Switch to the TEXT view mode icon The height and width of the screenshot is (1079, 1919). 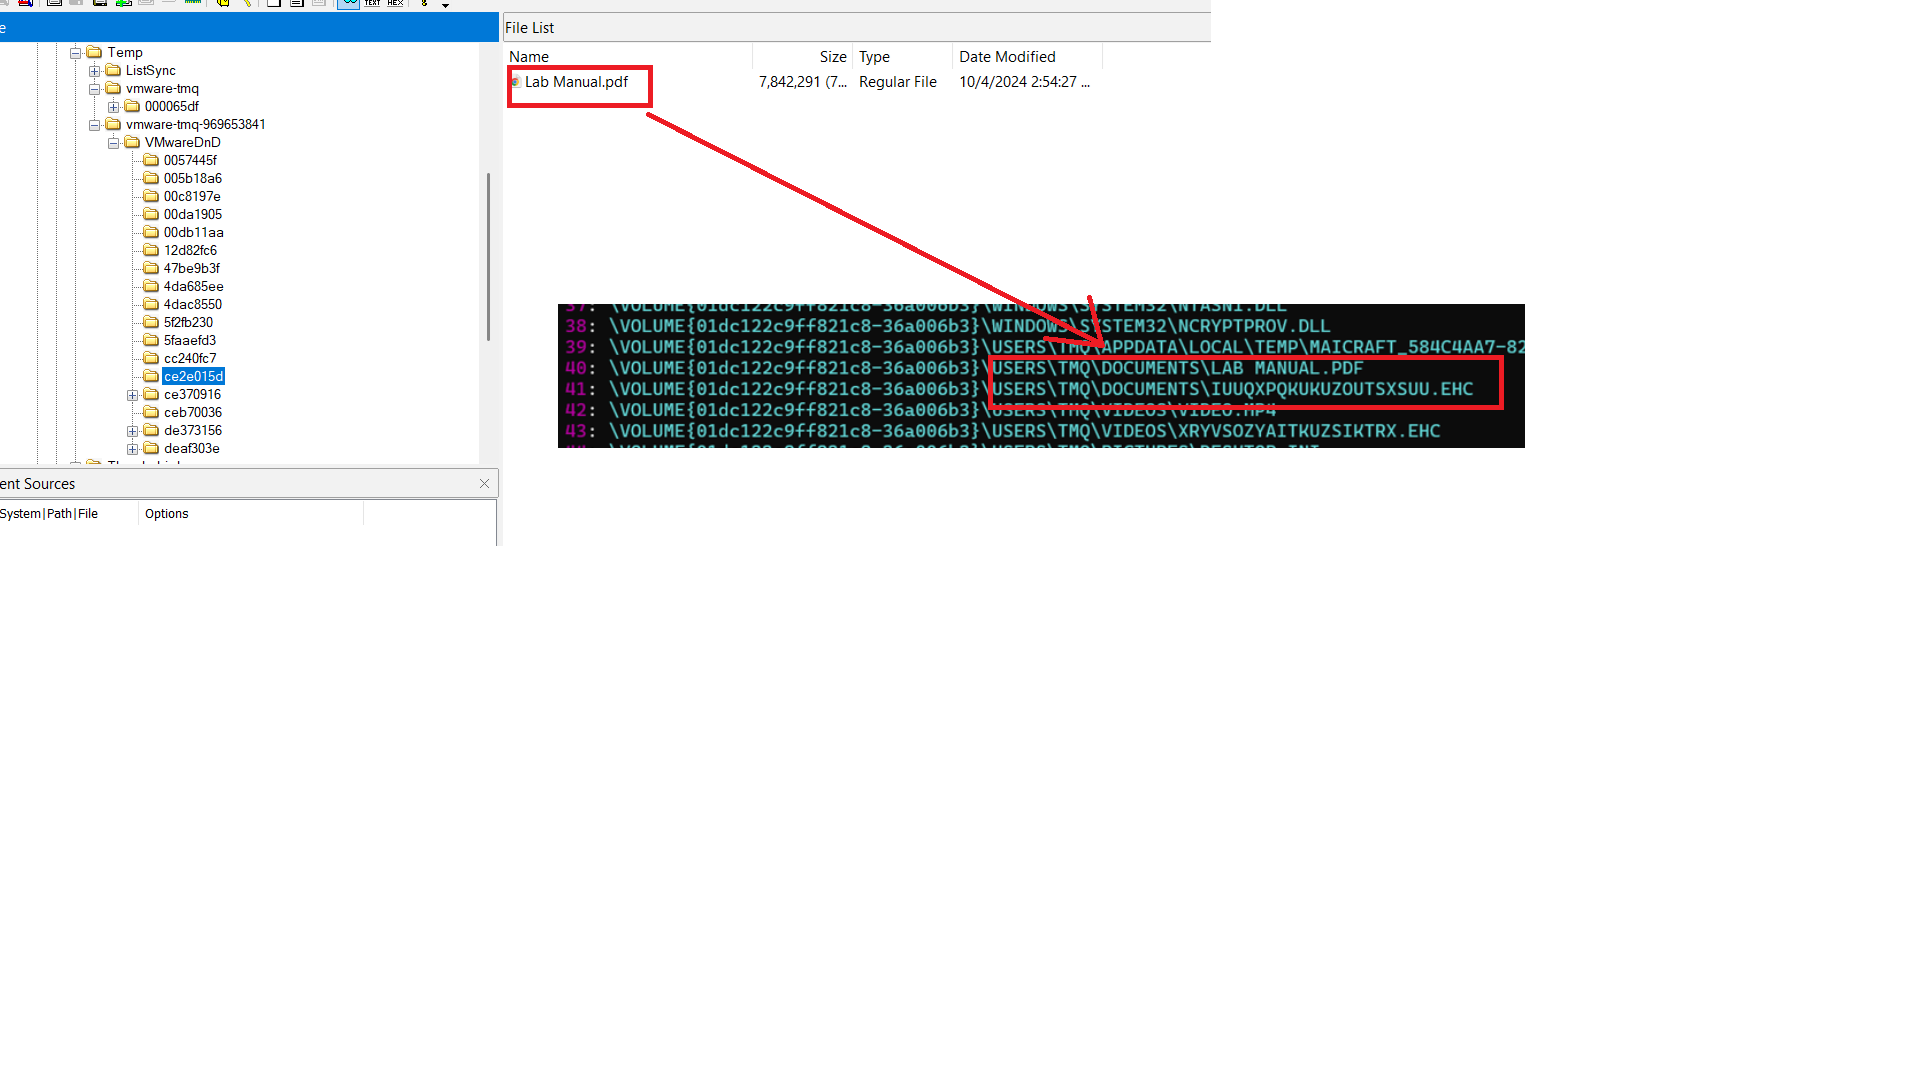click(372, 4)
